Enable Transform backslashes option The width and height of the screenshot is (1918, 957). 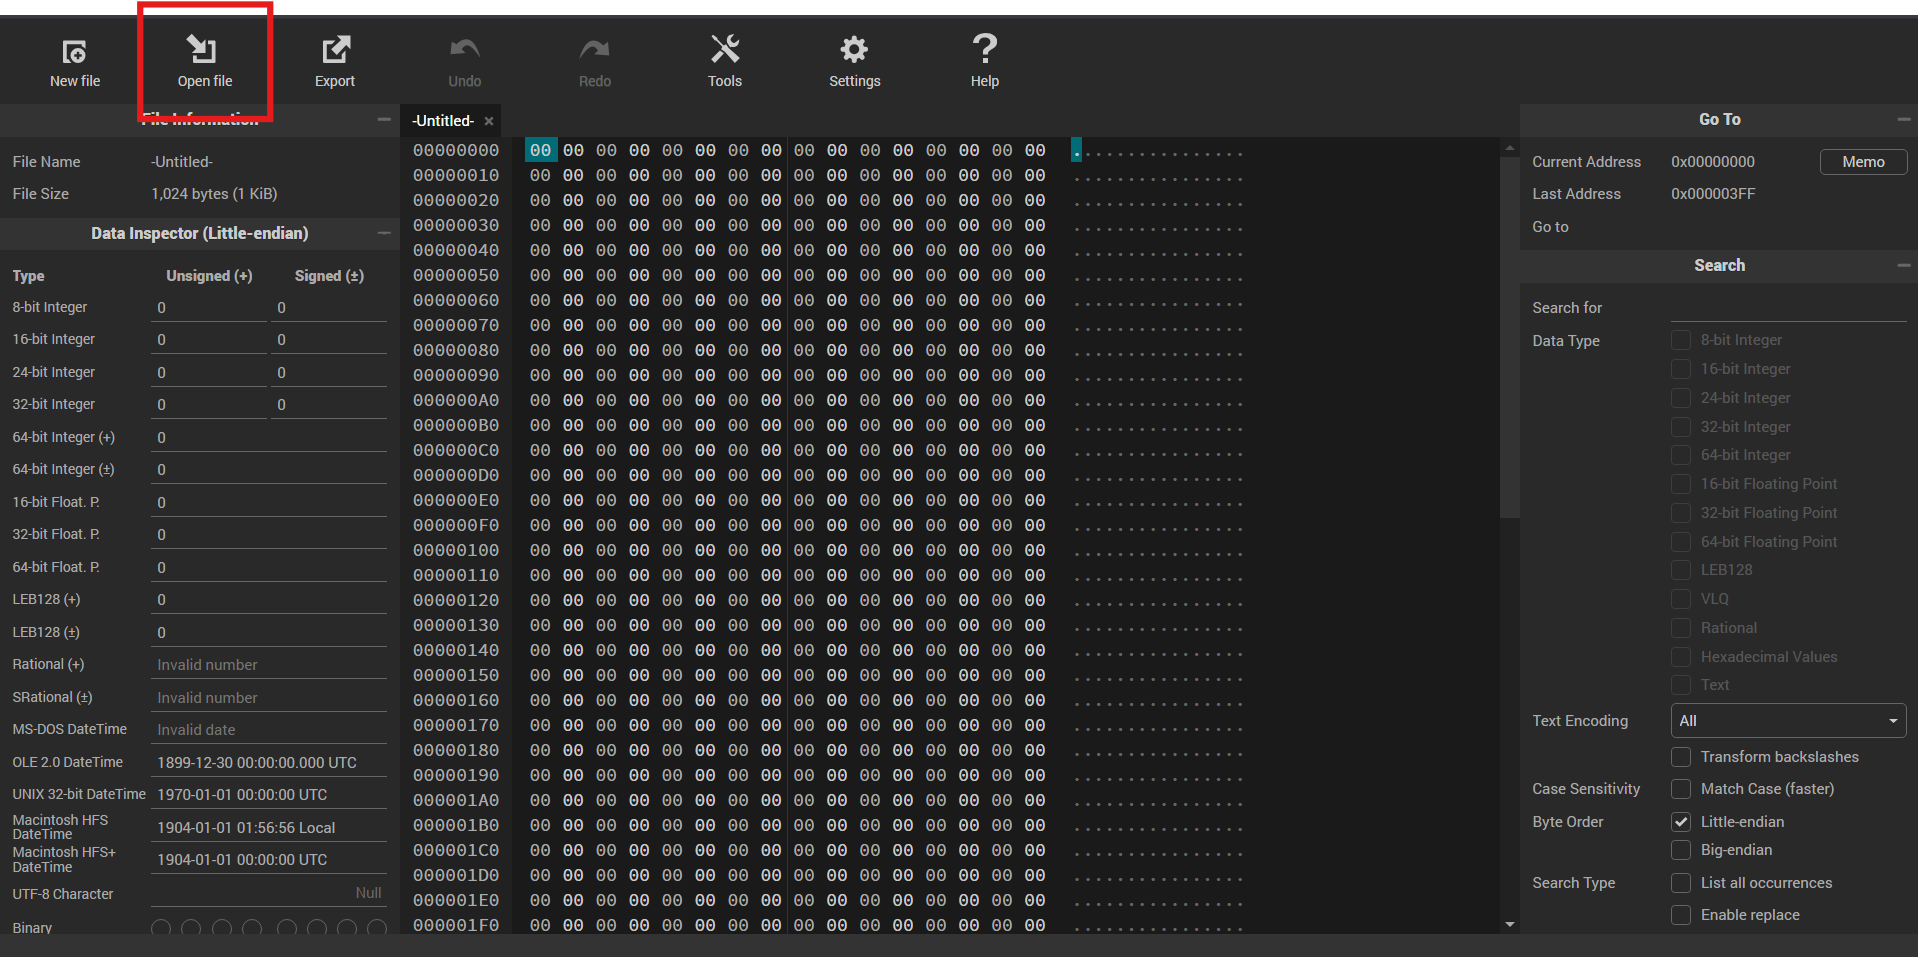click(x=1681, y=757)
